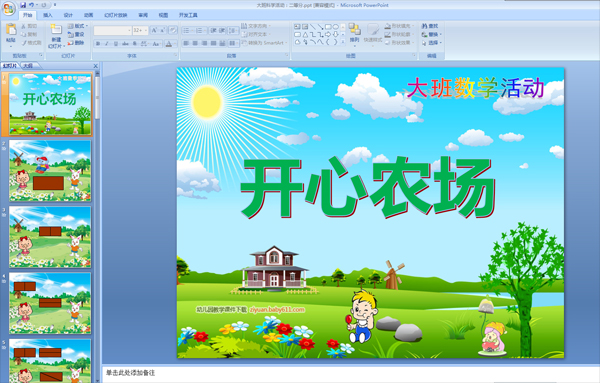The image size is (600, 383).
Task: Switch to the Outline (大纲) pane tab
Action: [x=28, y=66]
